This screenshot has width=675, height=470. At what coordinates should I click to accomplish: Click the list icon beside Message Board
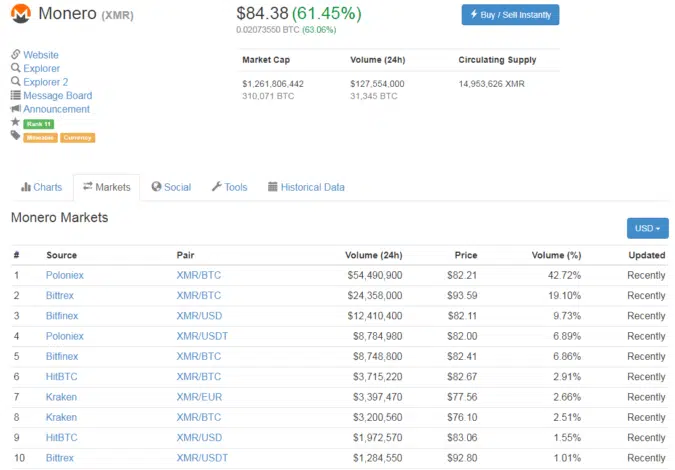(15, 95)
